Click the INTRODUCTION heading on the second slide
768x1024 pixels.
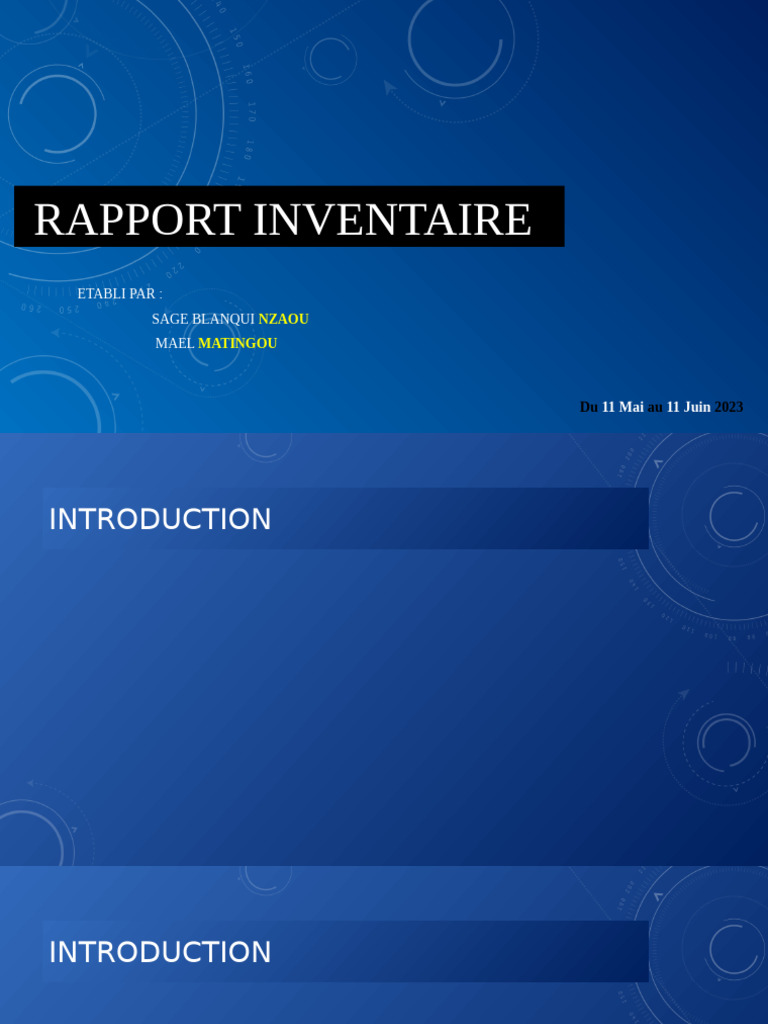(160, 519)
